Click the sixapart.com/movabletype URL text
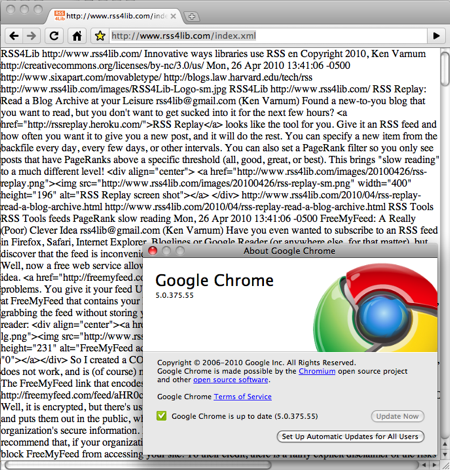The width and height of the screenshot is (450, 470). pyautogui.click(x=81, y=77)
